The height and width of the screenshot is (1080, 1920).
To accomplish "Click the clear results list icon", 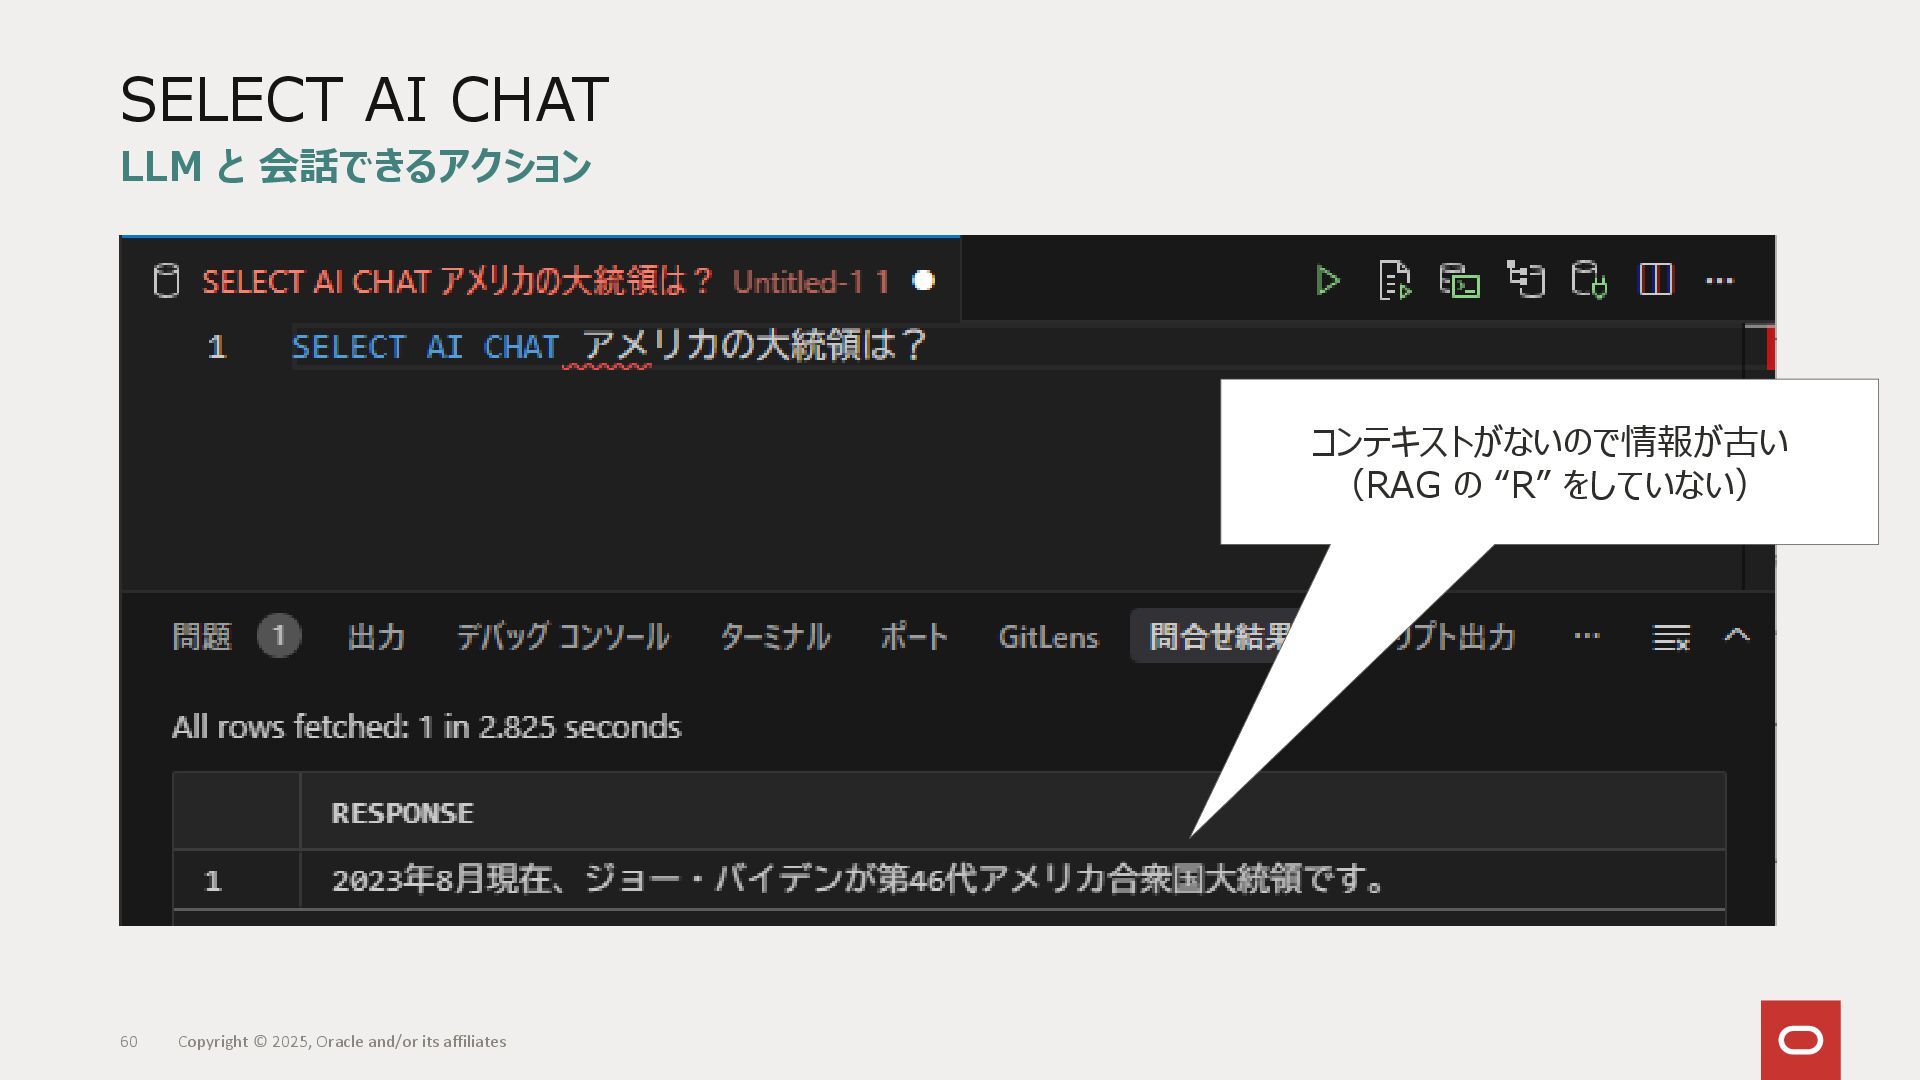I will coord(1671,637).
